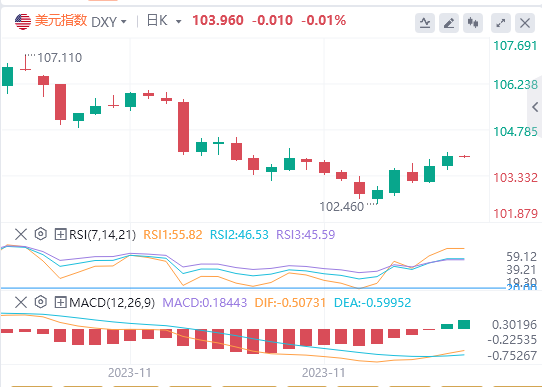
Task: Collapse side panel with left chevron
Action: (x=535, y=107)
